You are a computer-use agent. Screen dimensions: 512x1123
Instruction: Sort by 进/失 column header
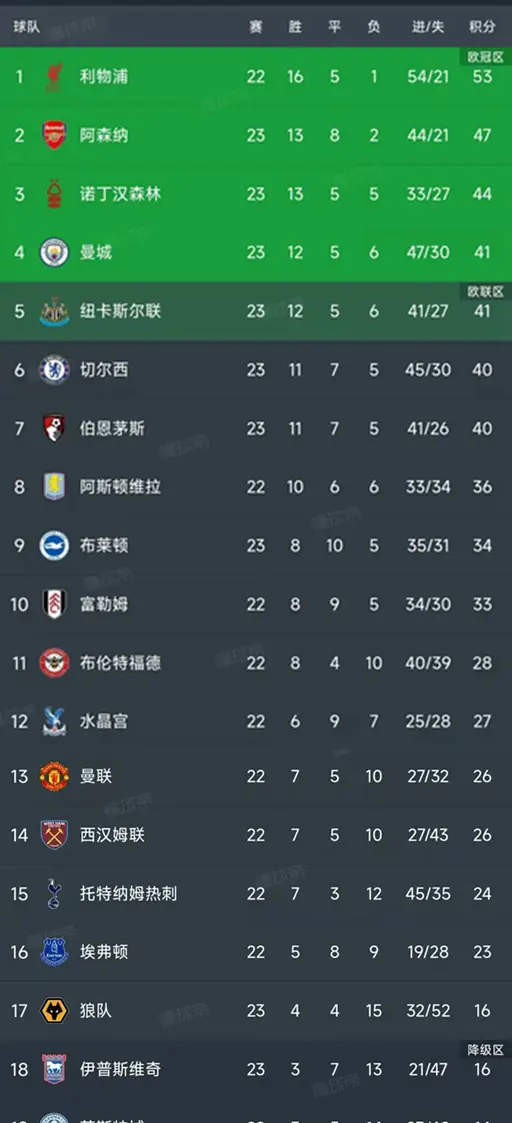click(428, 27)
